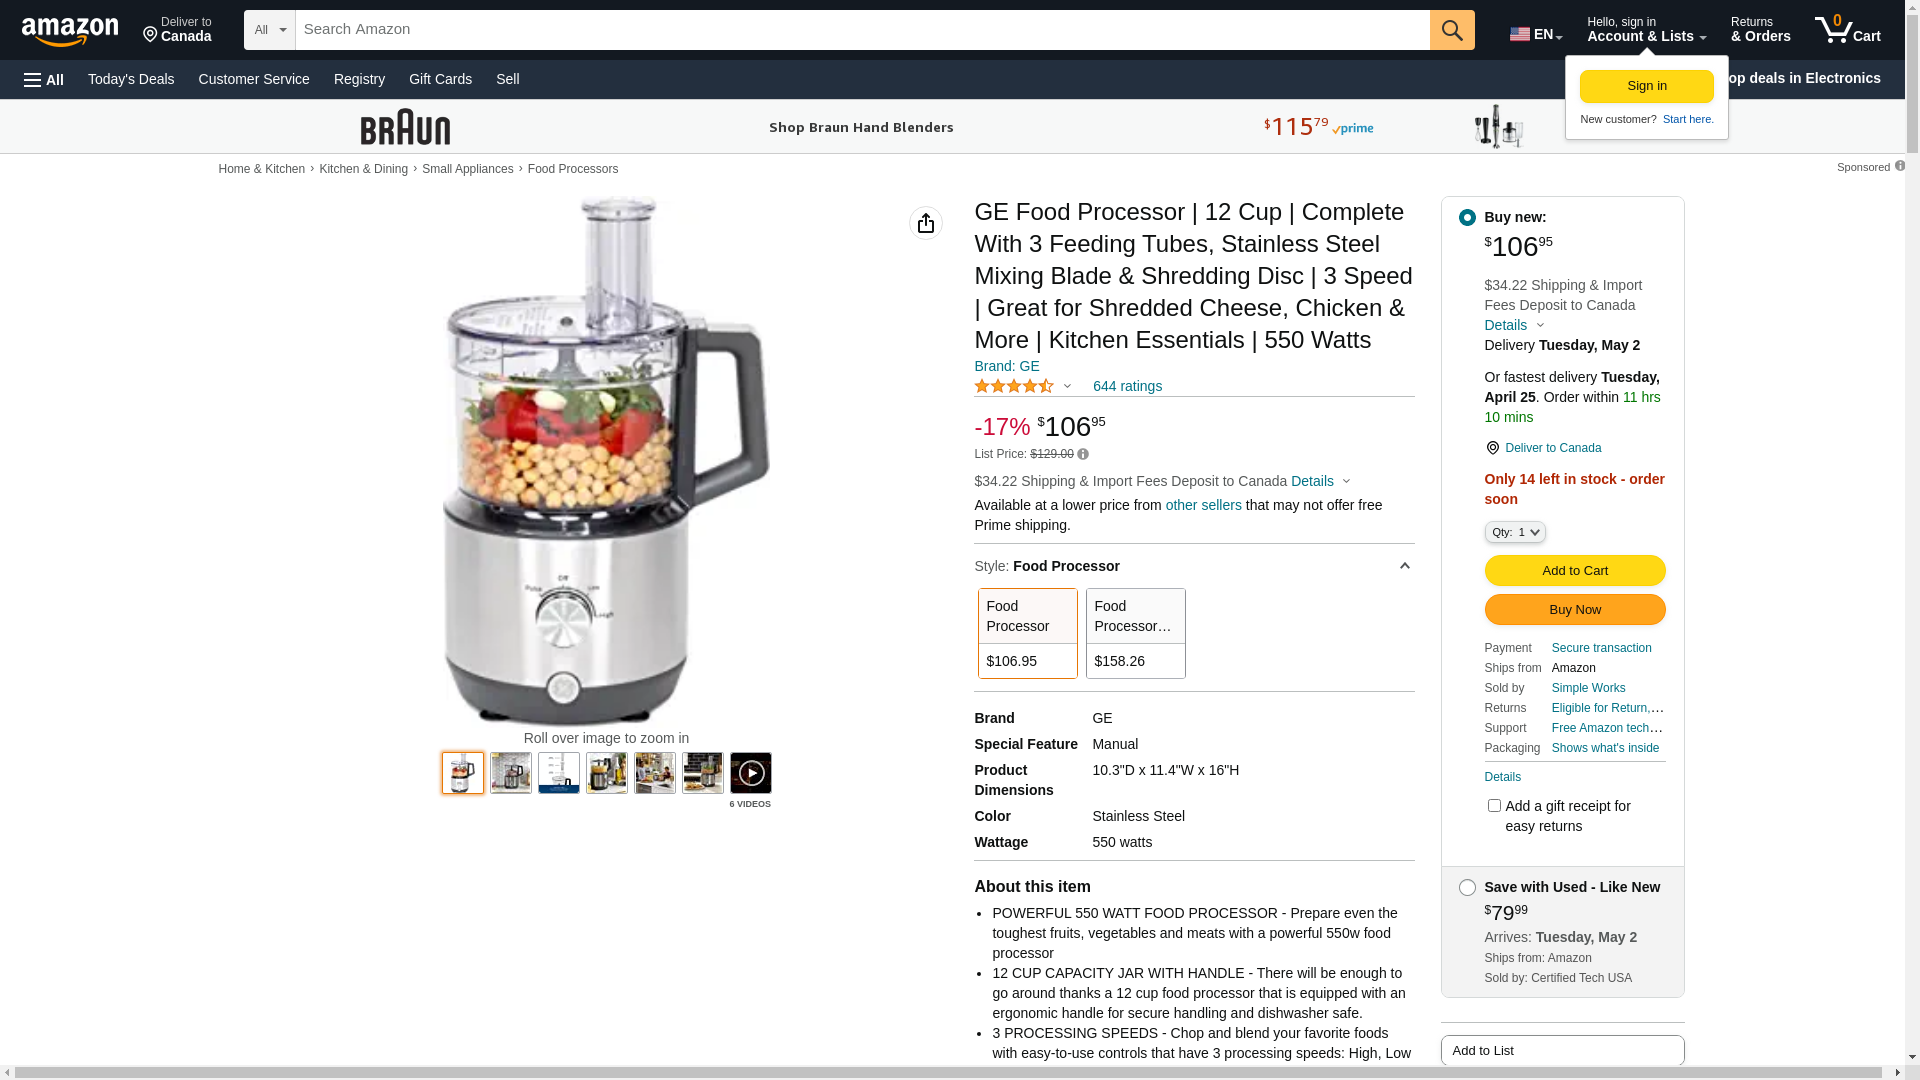The image size is (1920, 1080).
Task: Open the All hamburger menu
Action: pos(44,79)
